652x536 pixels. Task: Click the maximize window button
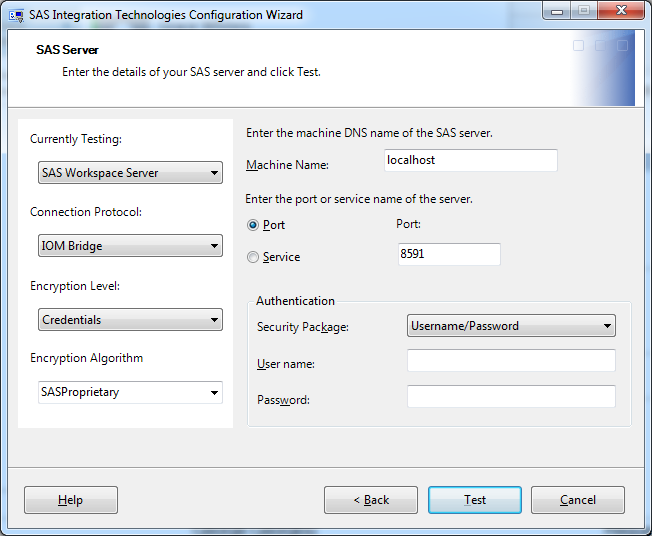[583, 11]
